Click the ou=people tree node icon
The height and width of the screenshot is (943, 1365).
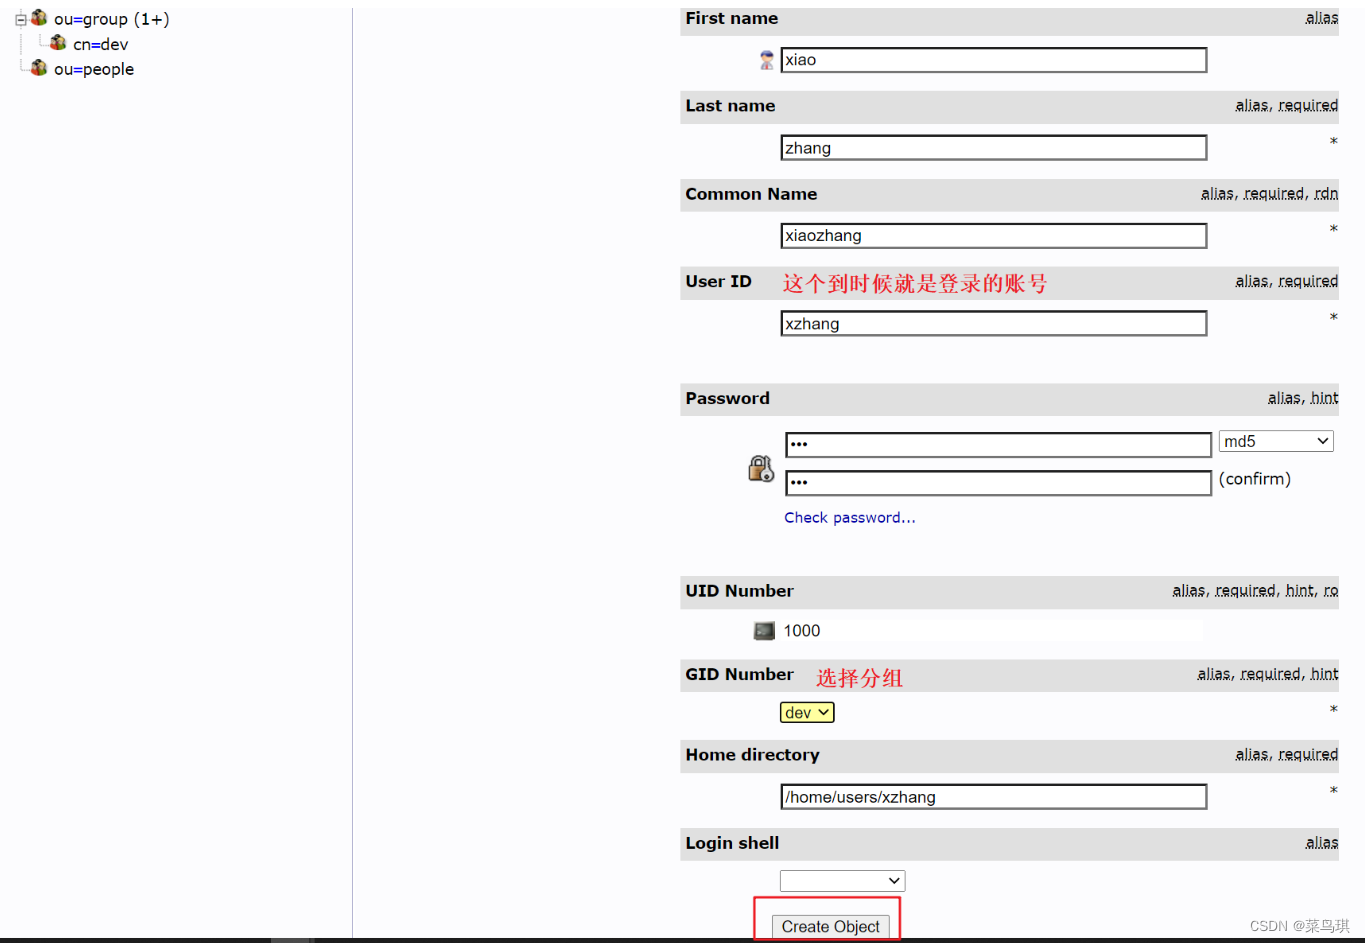click(39, 68)
